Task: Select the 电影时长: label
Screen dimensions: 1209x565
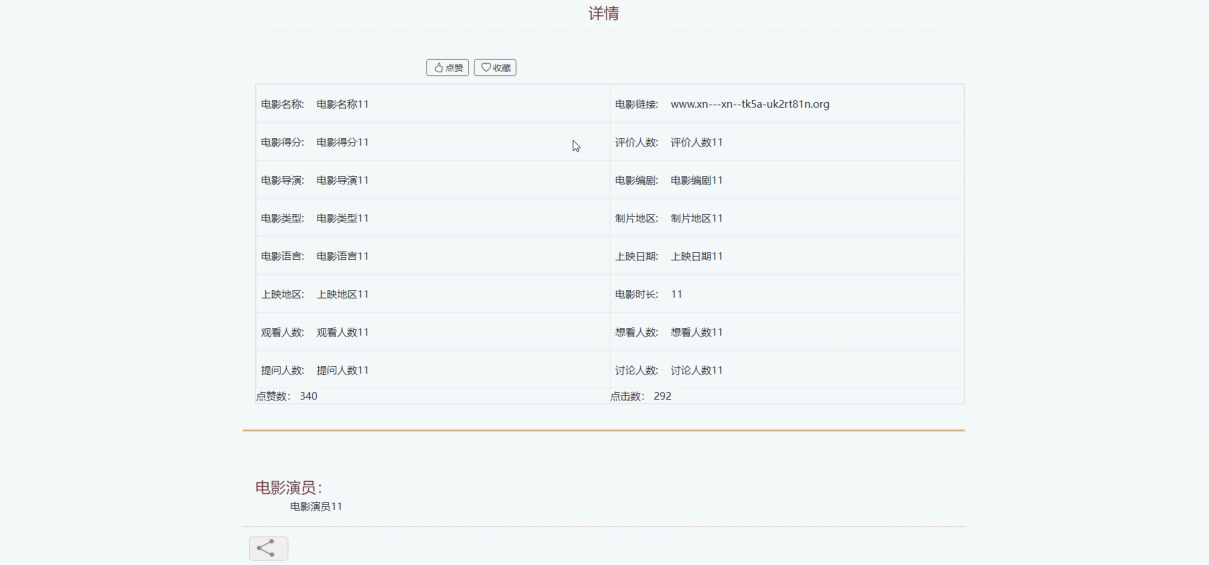Action: (x=637, y=294)
